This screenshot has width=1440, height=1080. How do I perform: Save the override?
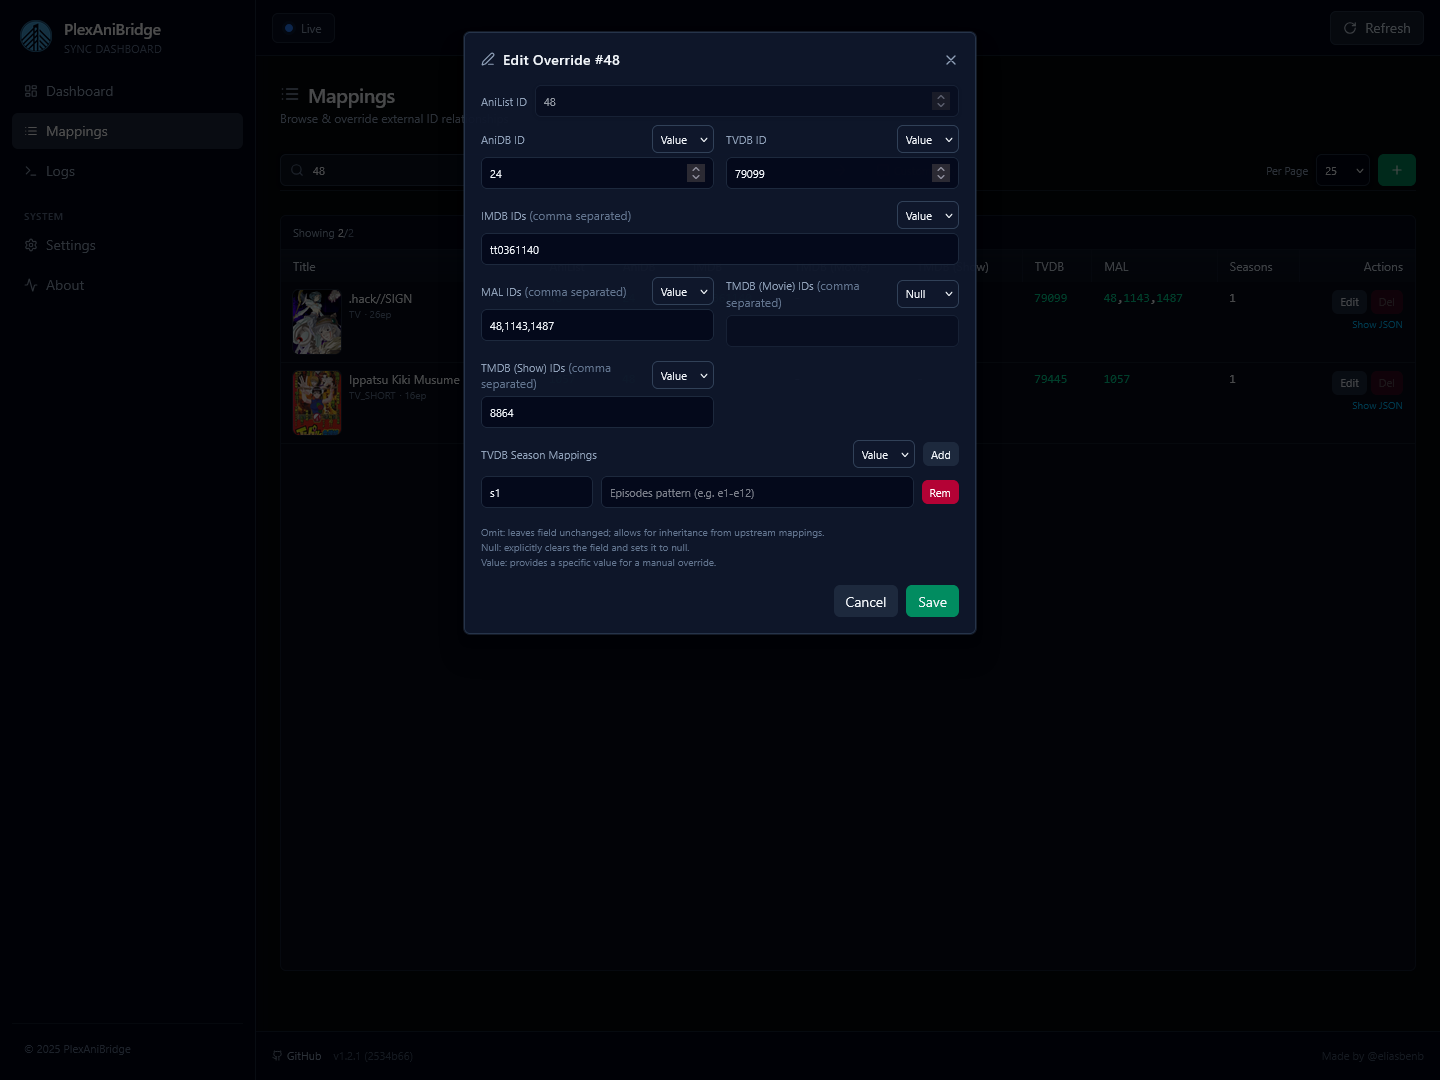coord(932,601)
